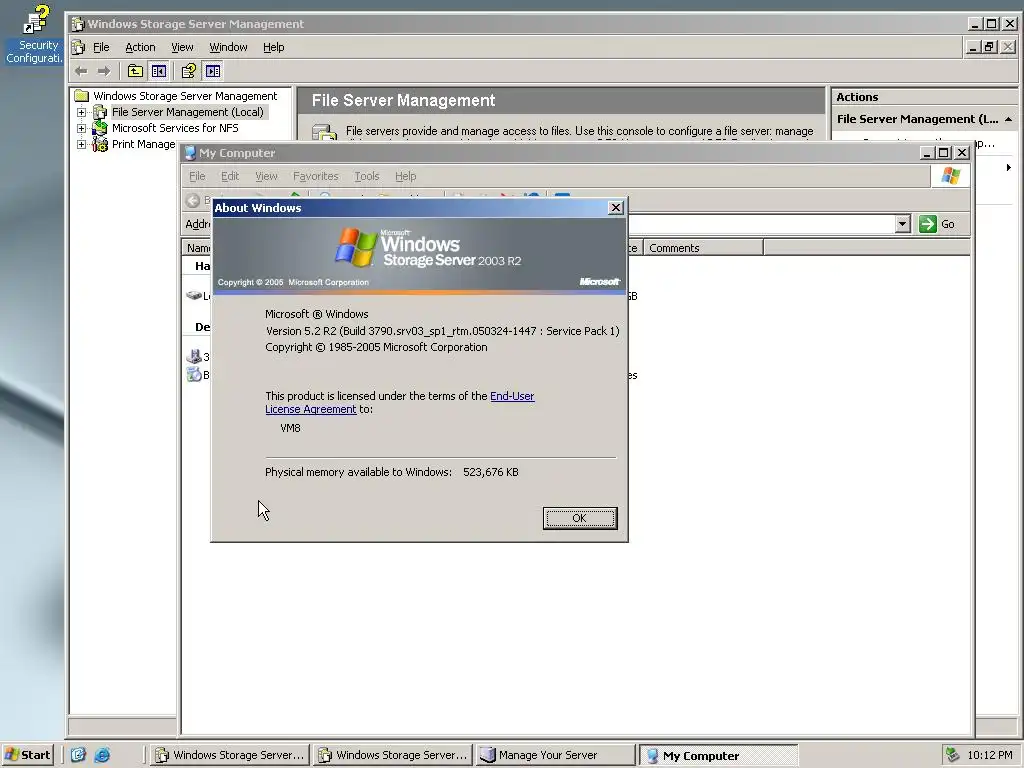The height and width of the screenshot is (768, 1024).
Task: Click the system tray notification icon
Action: pos(953,755)
